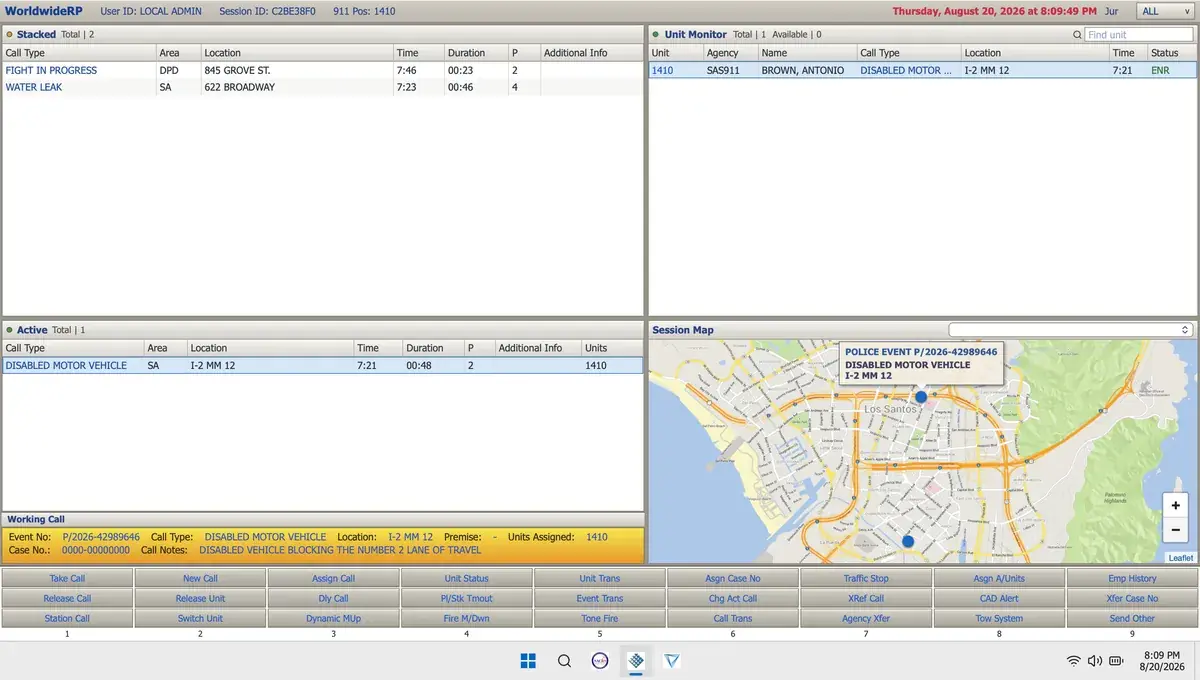Click the Asgn A/Units button
The width and height of the screenshot is (1200, 680).
[999, 578]
